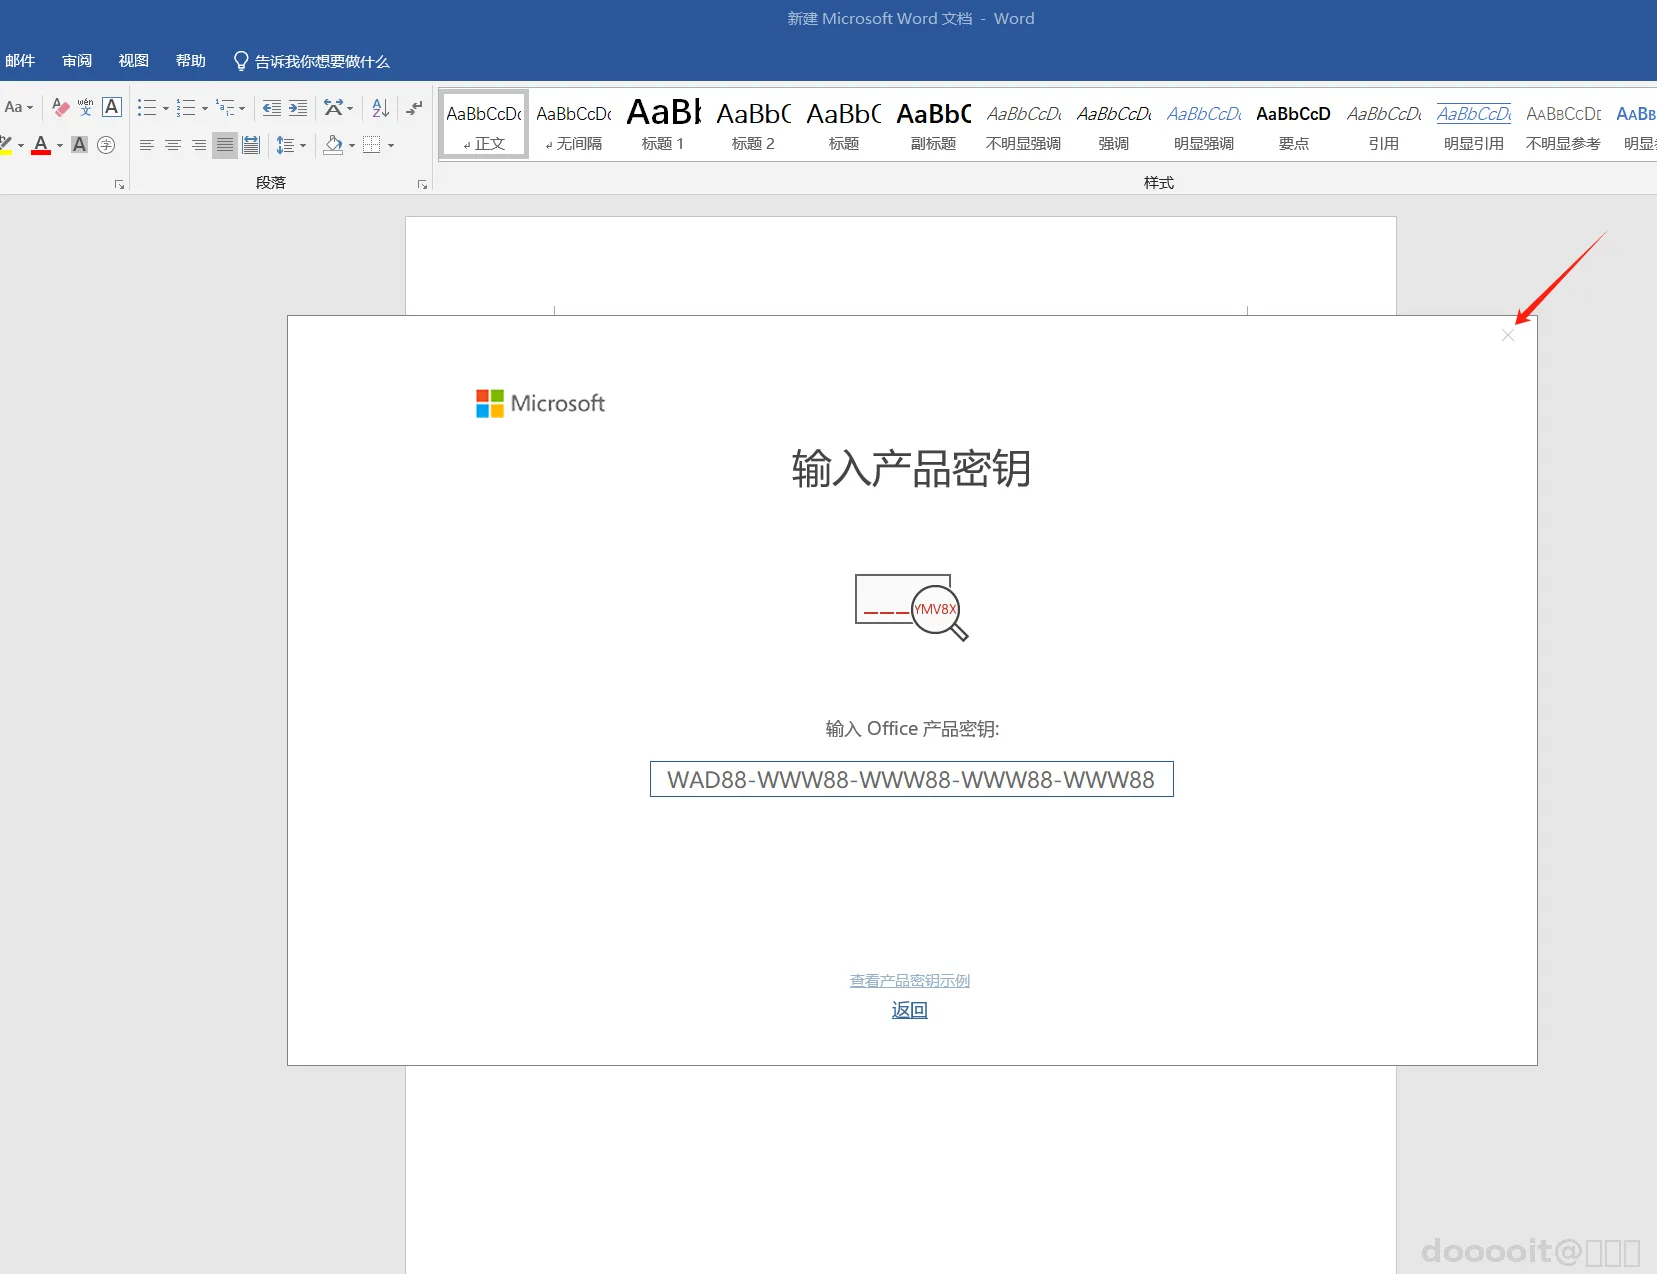Toggle character shading A button
Screen dimensions: 1657x1274
coord(80,145)
